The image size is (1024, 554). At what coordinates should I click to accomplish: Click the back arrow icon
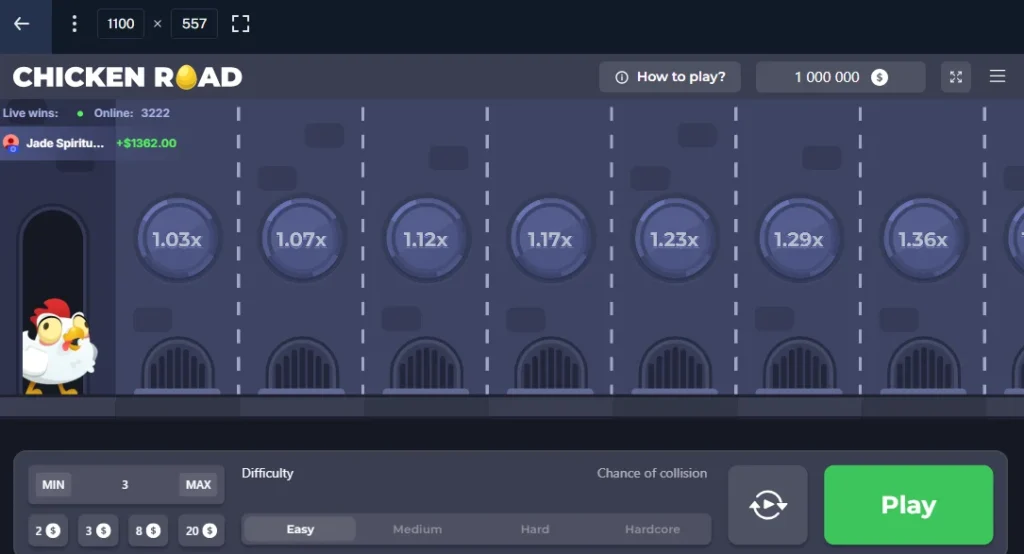[22, 24]
